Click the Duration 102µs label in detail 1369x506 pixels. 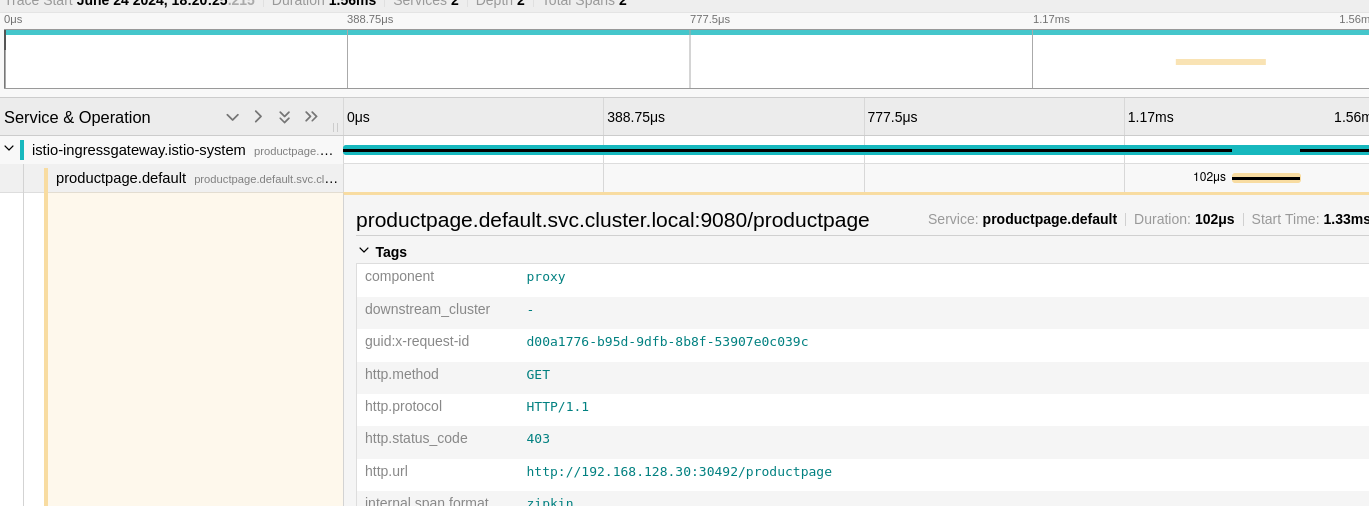click(x=1184, y=219)
